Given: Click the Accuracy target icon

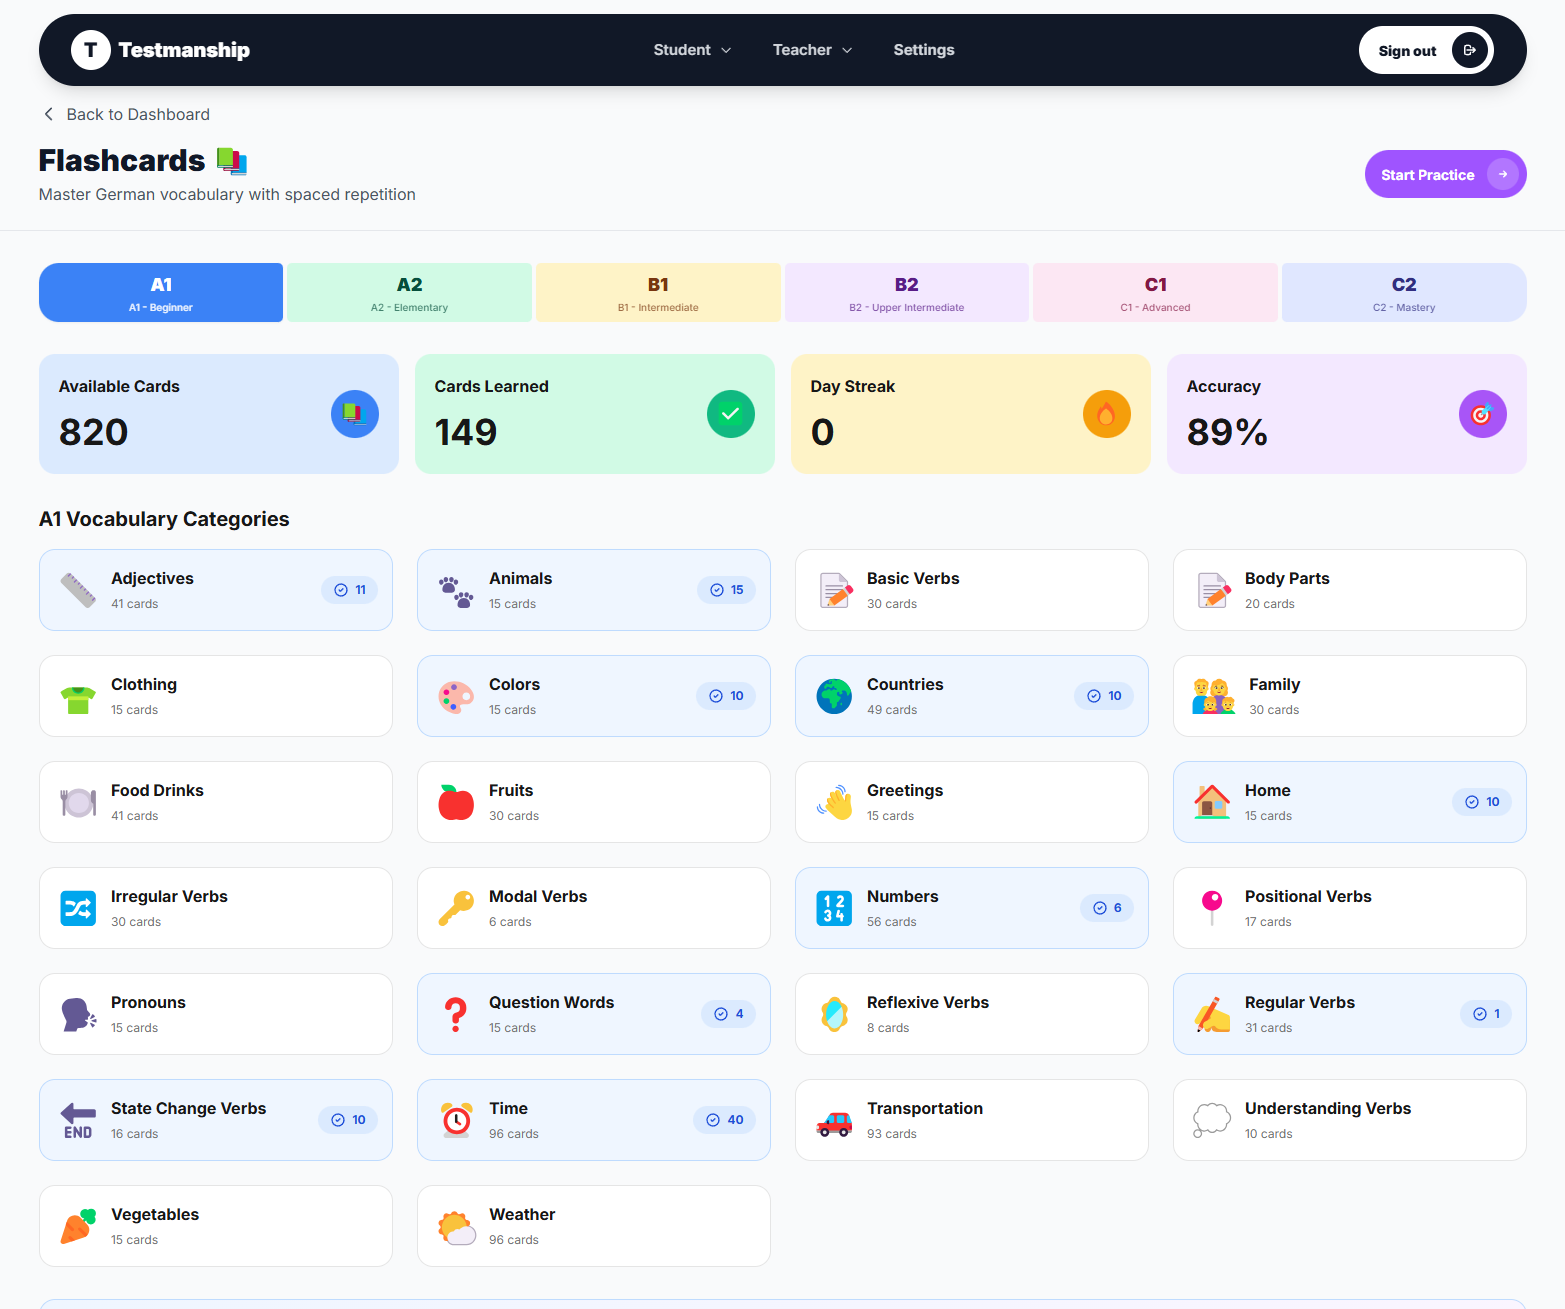Looking at the screenshot, I should [x=1482, y=414].
